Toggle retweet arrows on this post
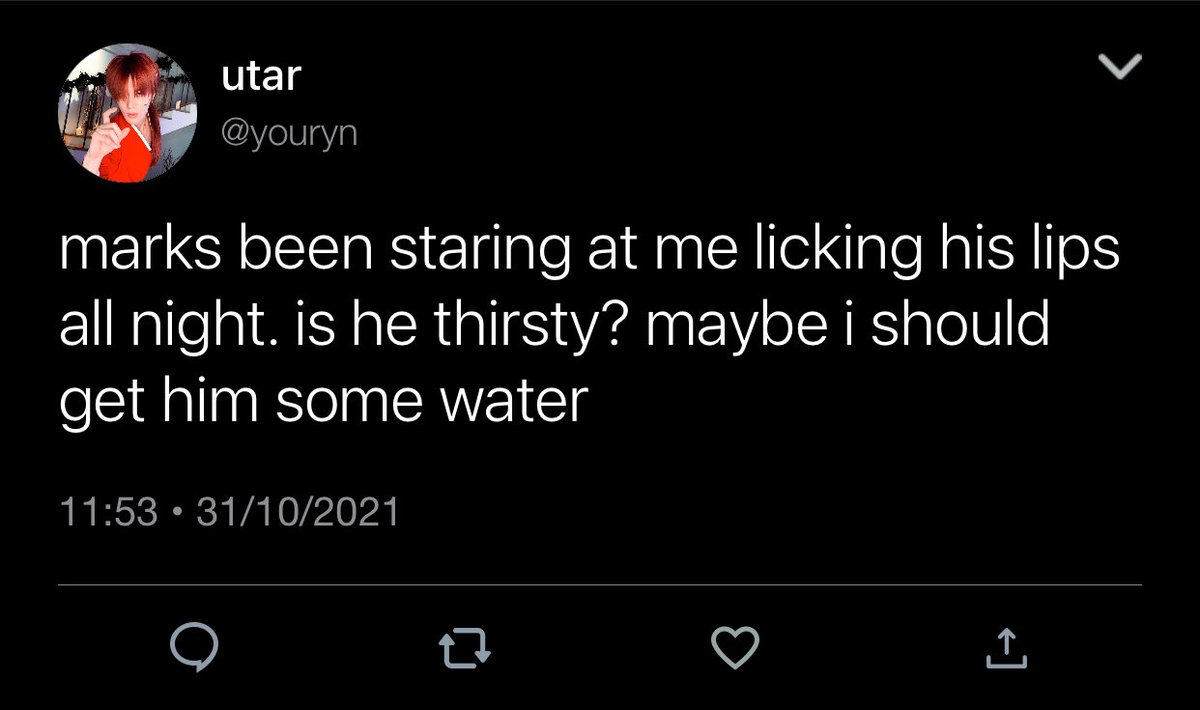Image resolution: width=1200 pixels, height=710 pixels. tap(467, 648)
